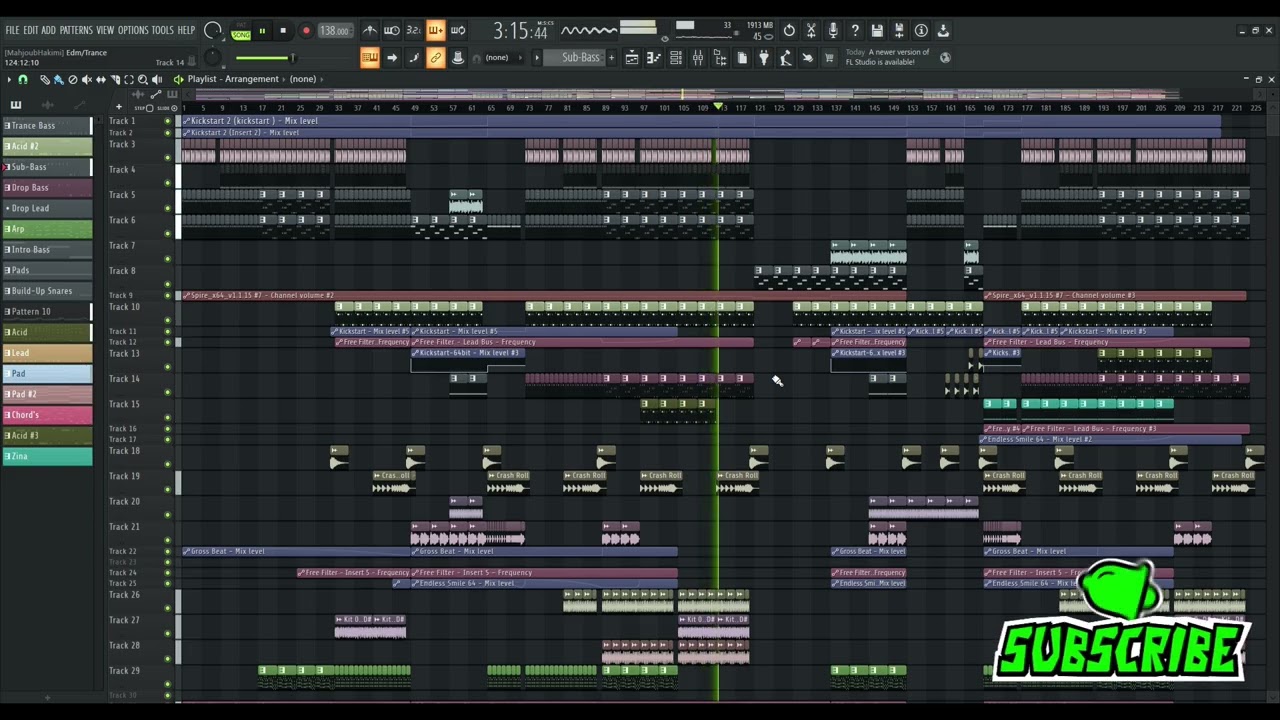Select the Delete tool in playlist toolbar
This screenshot has width=1280, height=720.
pyautogui.click(x=73, y=79)
